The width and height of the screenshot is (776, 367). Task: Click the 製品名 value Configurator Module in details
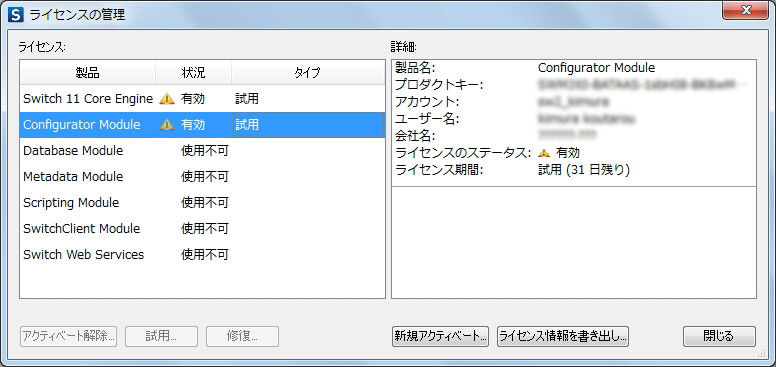click(x=596, y=68)
